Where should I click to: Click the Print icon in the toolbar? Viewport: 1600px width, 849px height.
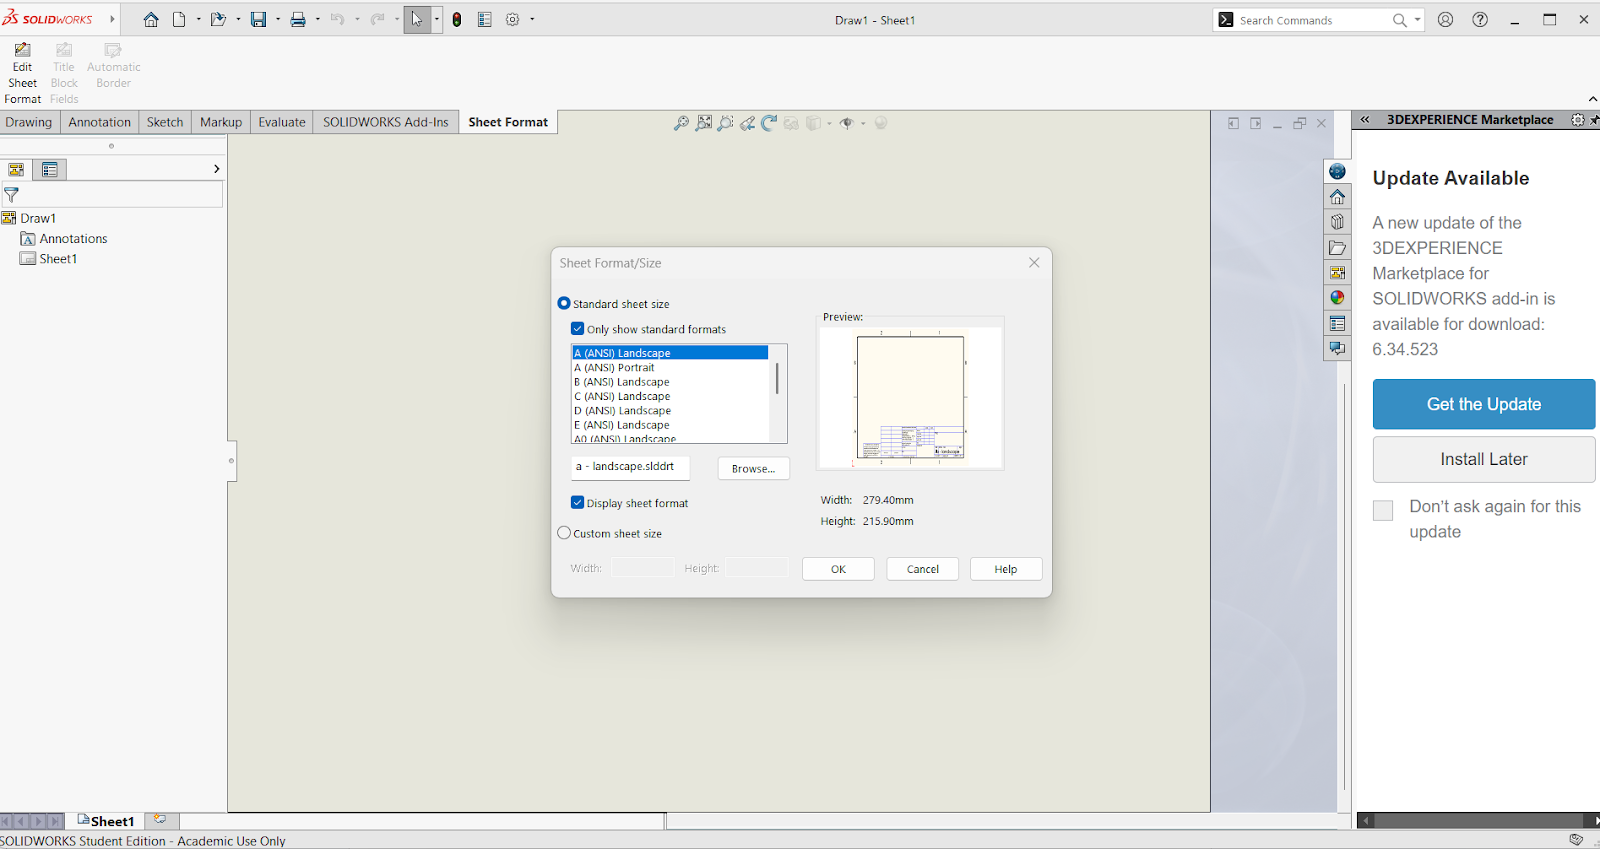[298, 20]
